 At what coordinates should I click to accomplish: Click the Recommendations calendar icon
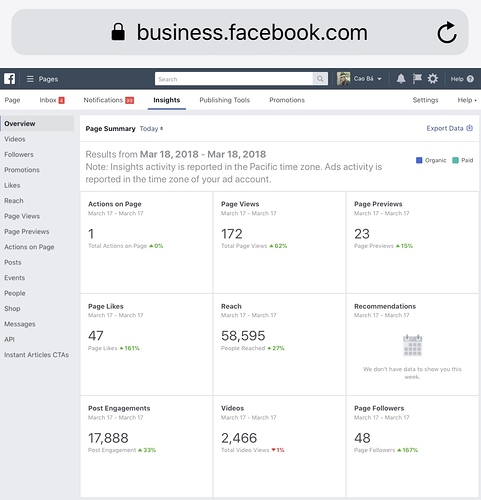tap(413, 345)
